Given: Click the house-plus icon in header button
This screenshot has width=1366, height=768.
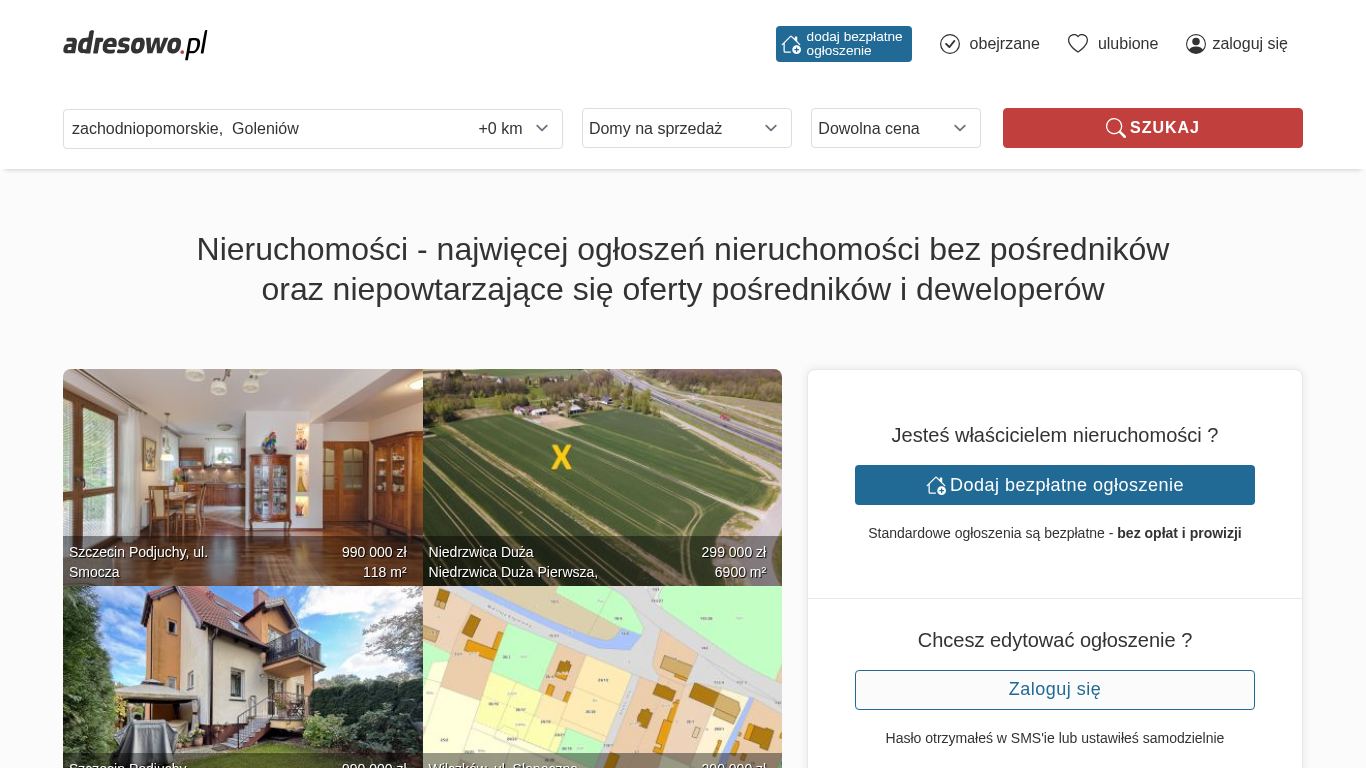Looking at the screenshot, I should 791,44.
